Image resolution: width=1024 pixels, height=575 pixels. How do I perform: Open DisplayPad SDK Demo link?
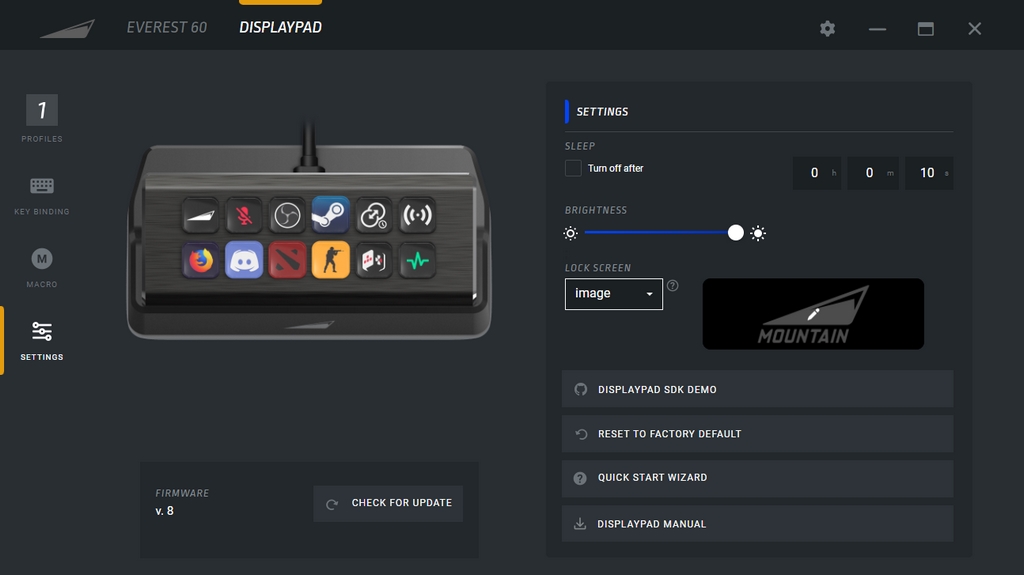click(x=758, y=389)
